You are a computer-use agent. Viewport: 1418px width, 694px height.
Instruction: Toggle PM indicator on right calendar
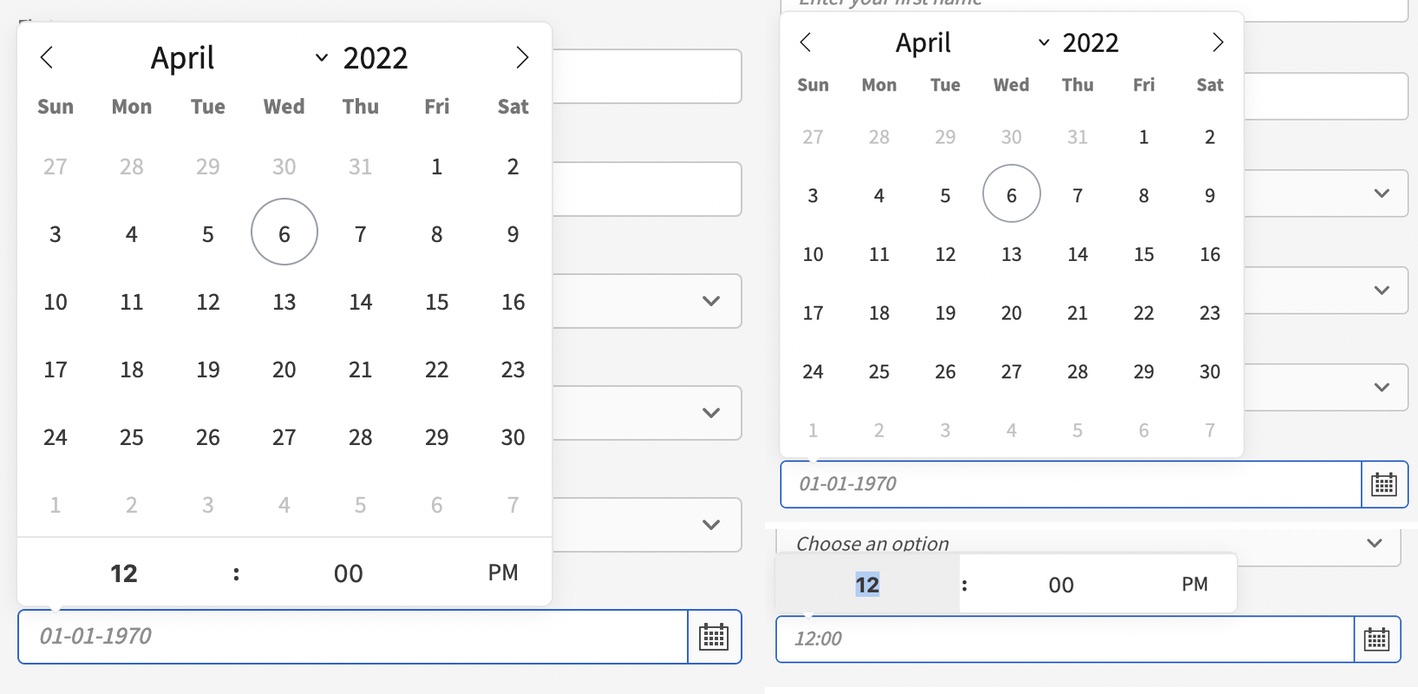click(1195, 584)
